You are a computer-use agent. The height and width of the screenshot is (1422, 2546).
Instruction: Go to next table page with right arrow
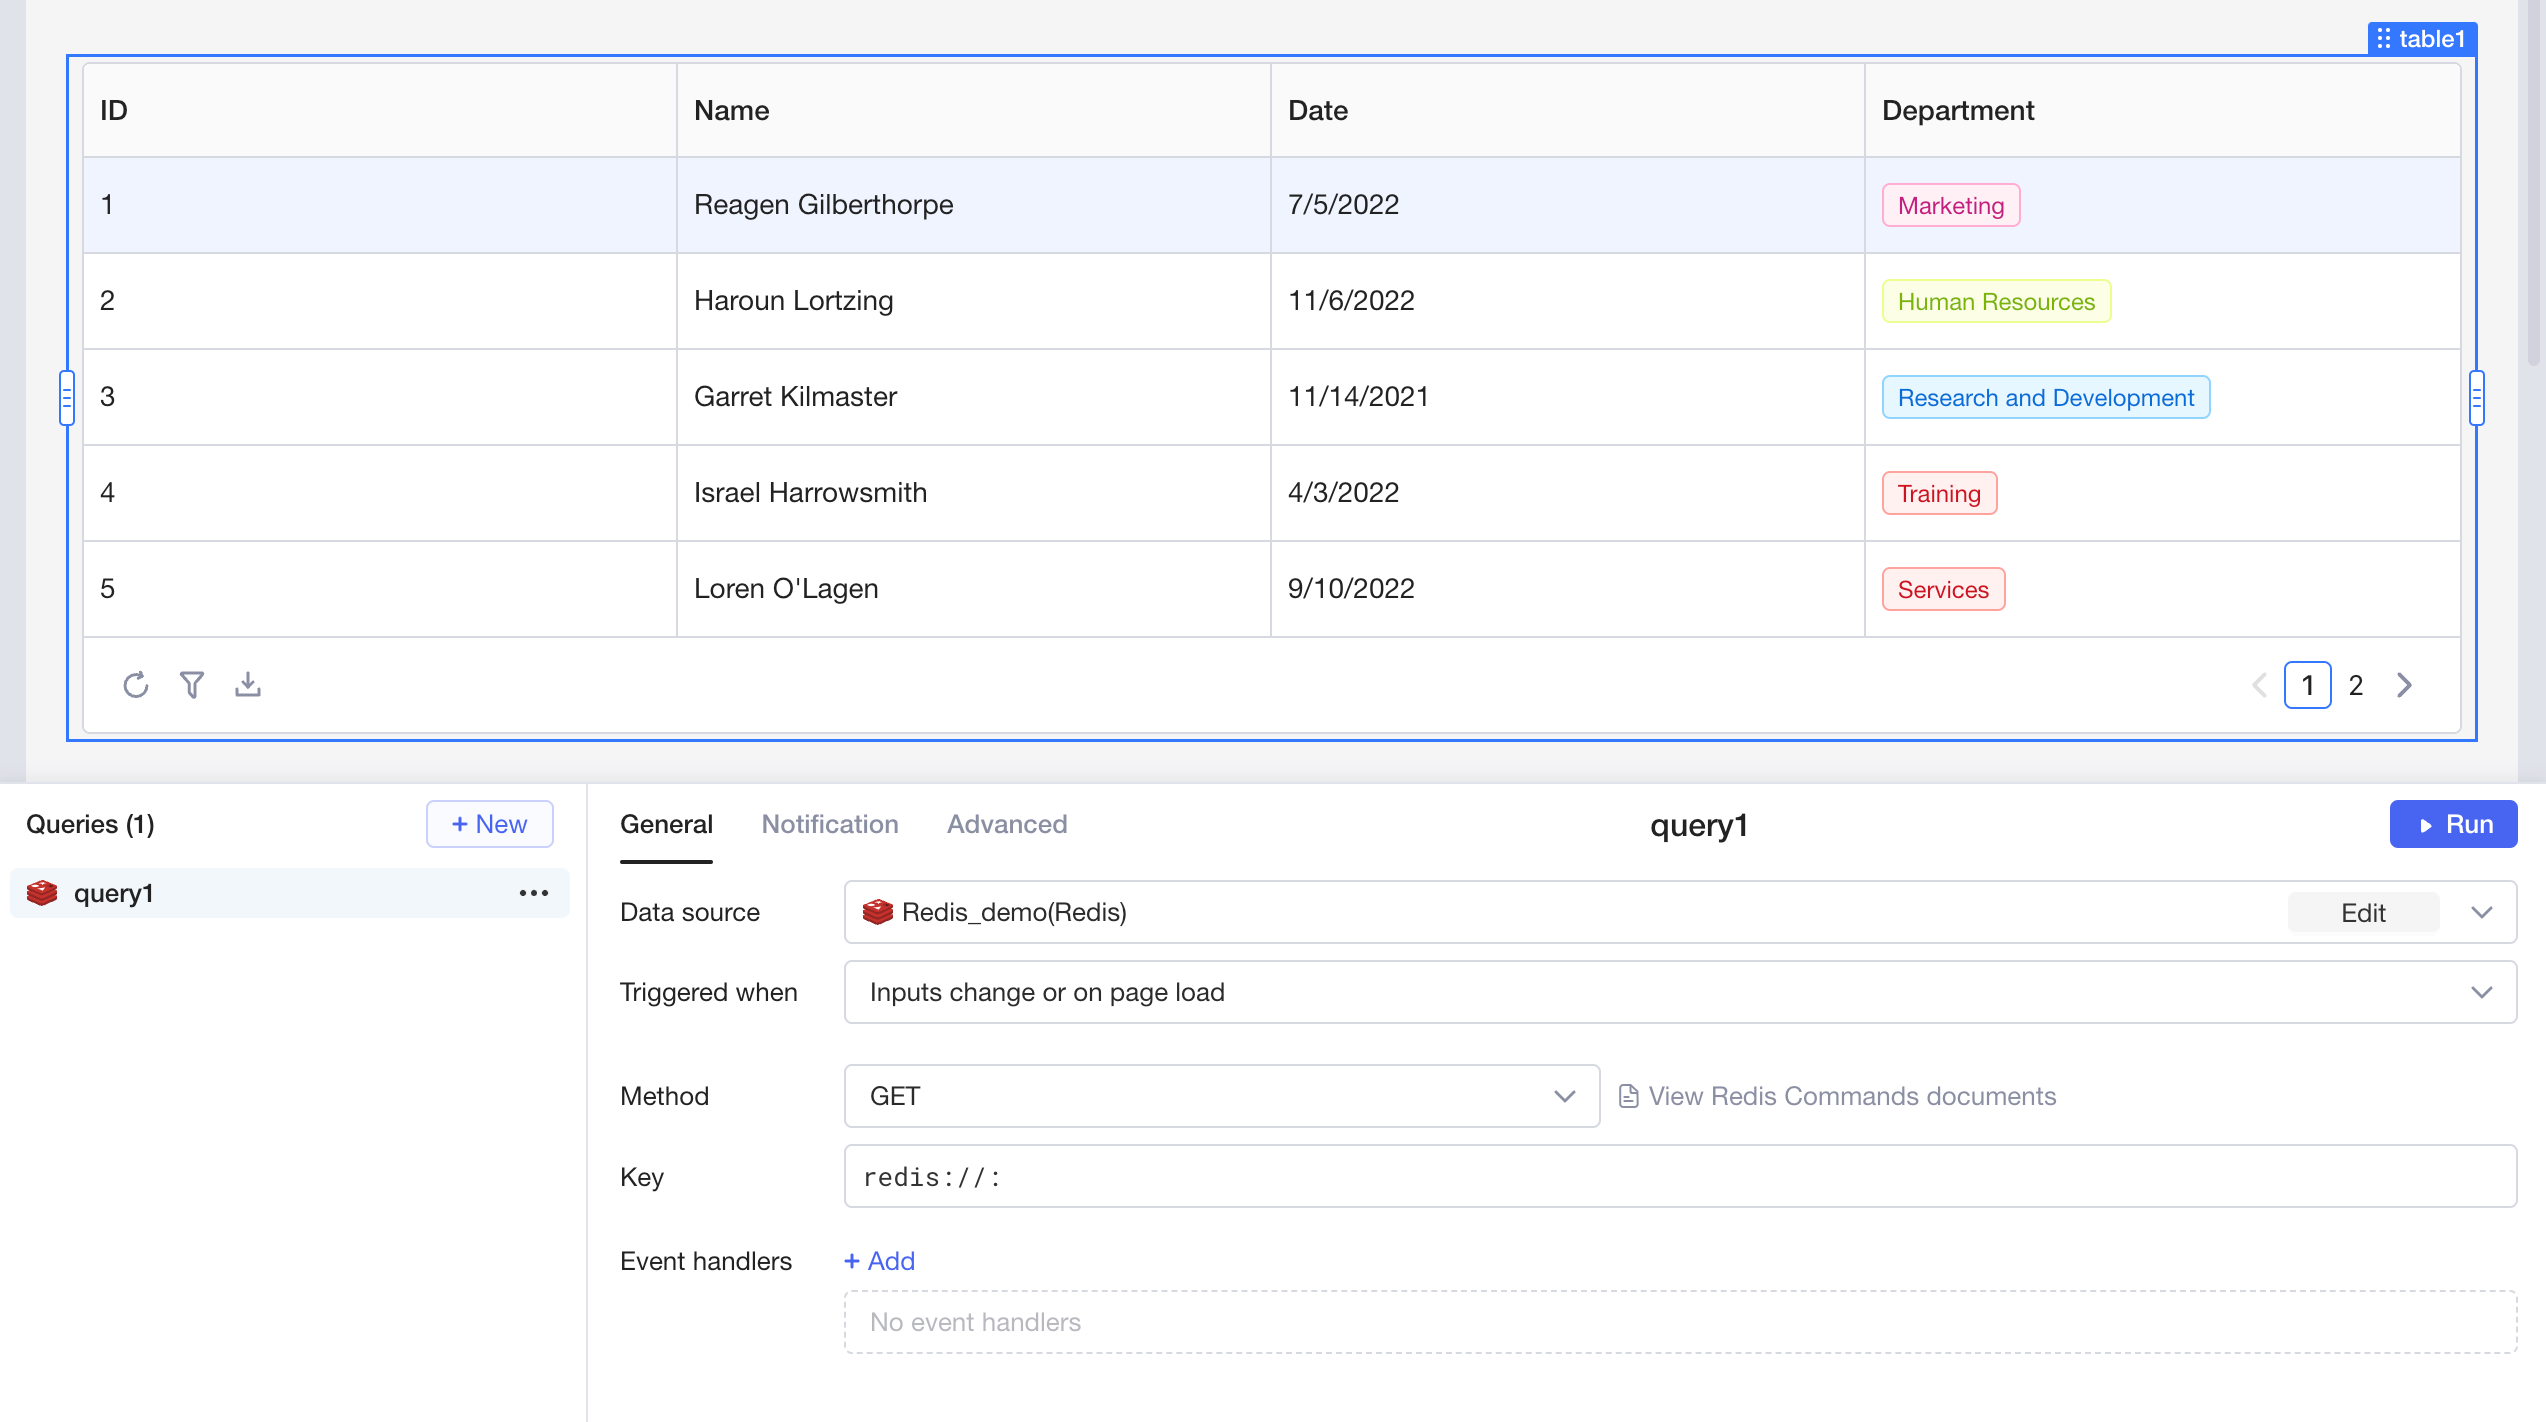[x=2404, y=685]
